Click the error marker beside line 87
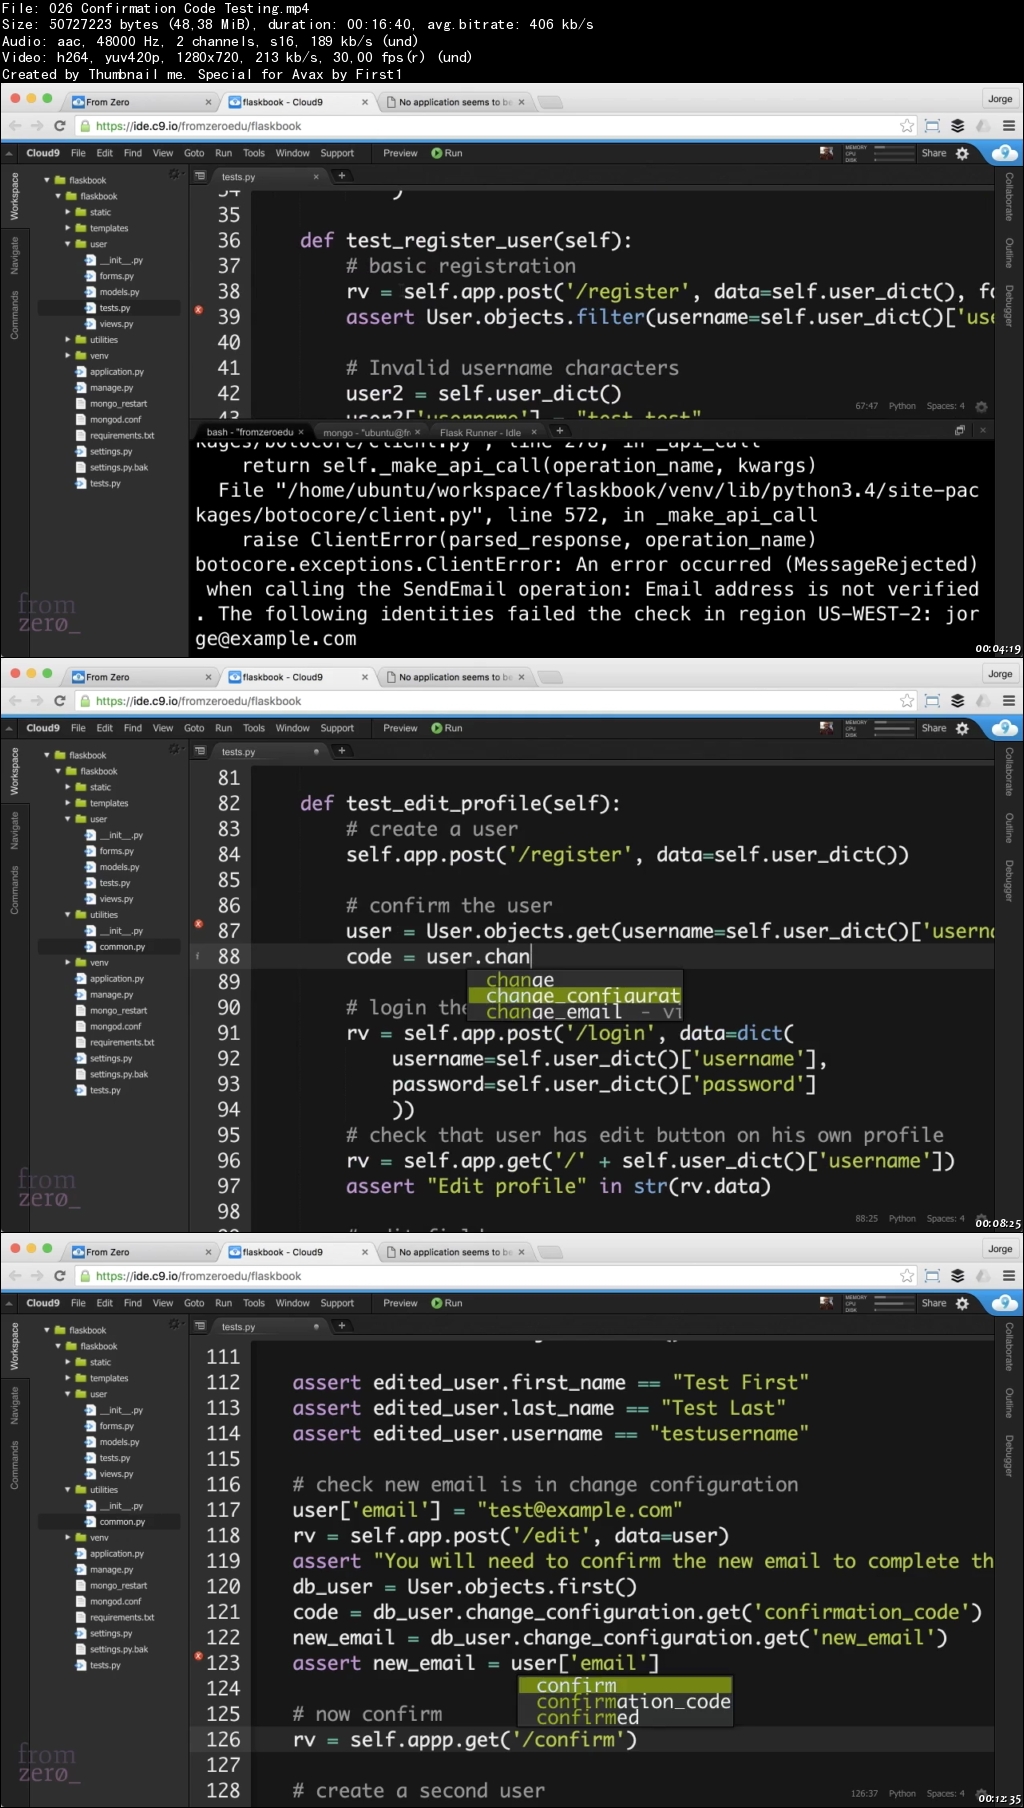Screen dimensions: 1024x1808 click(198, 924)
